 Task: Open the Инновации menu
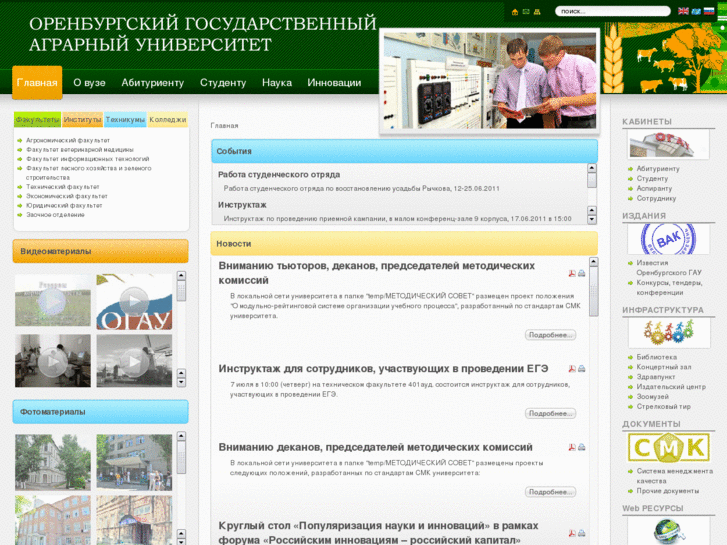tap(334, 83)
